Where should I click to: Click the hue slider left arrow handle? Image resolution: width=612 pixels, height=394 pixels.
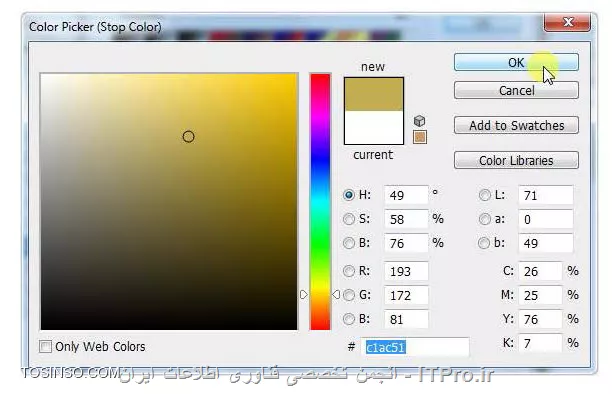click(304, 294)
